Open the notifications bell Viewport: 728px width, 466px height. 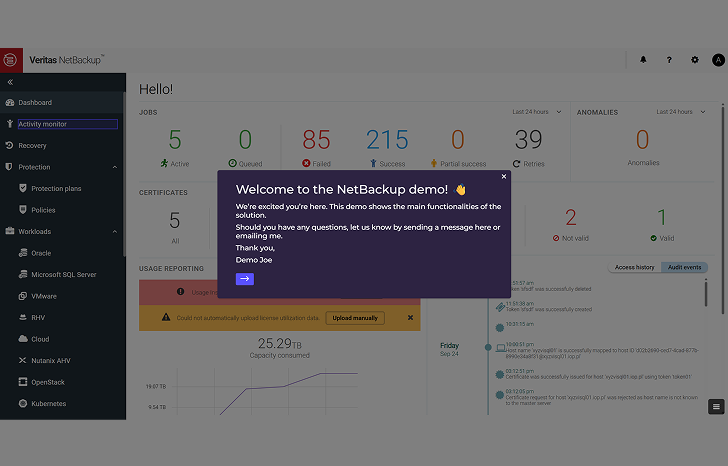point(643,59)
